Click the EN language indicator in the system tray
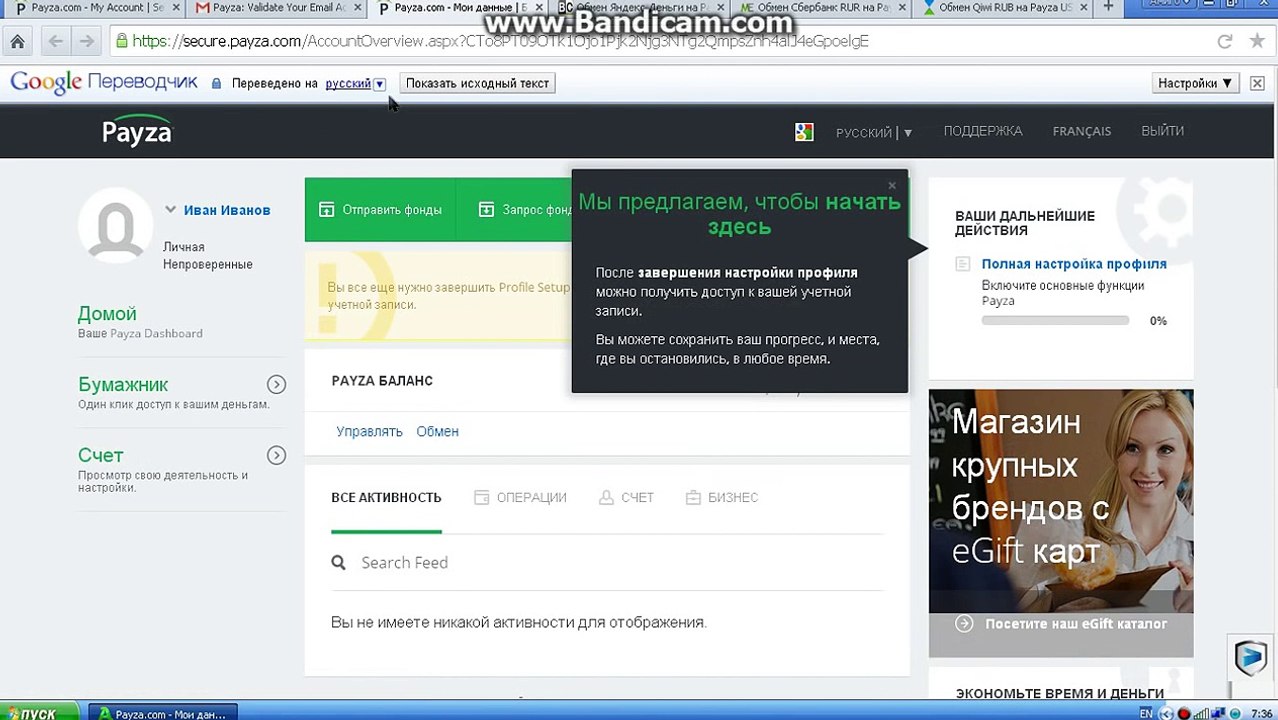Image resolution: width=1278 pixels, height=720 pixels. pos(1146,713)
